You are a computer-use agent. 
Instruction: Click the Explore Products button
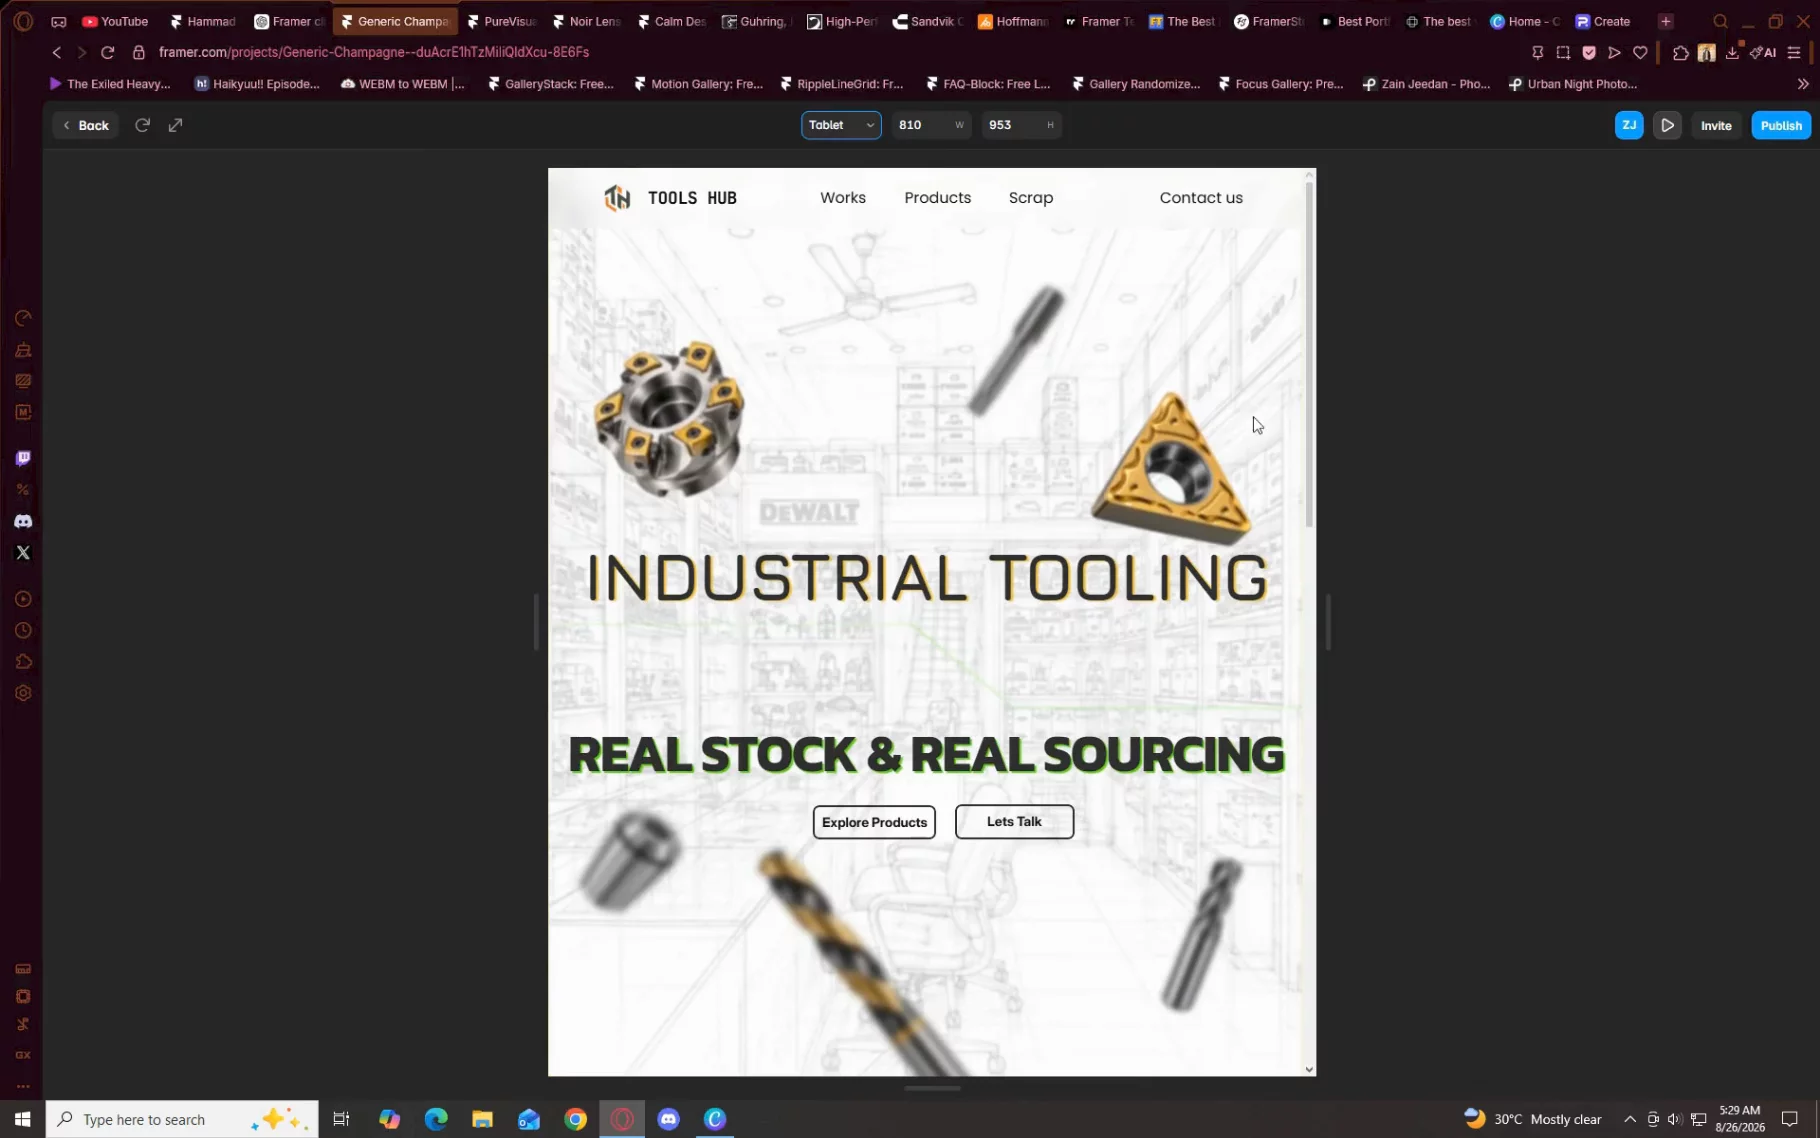click(874, 822)
